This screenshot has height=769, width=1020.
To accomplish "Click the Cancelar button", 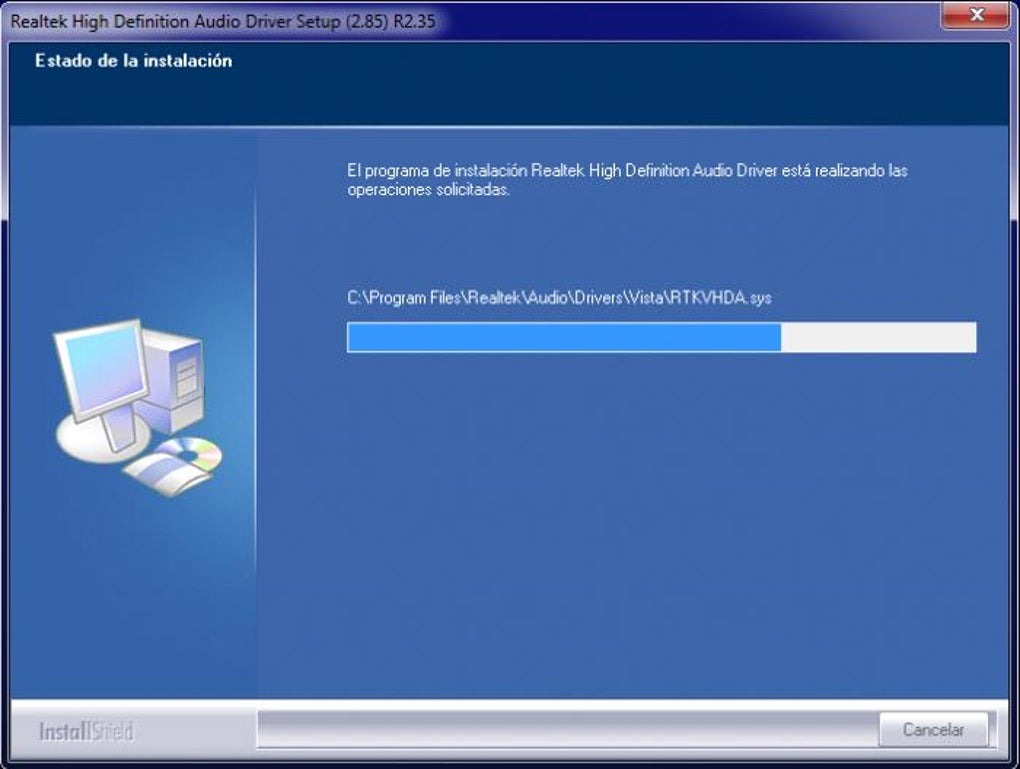I will 933,729.
